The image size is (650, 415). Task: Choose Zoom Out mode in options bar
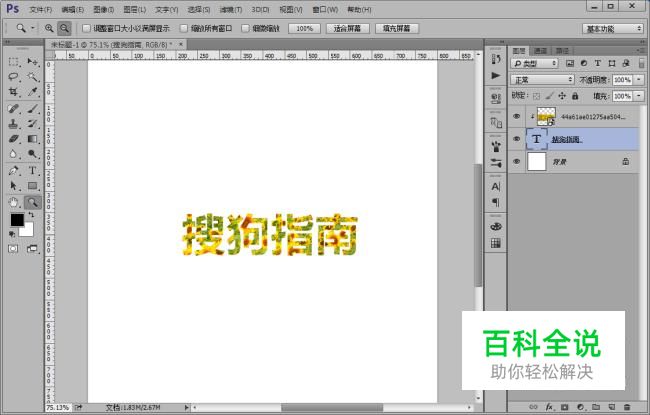click(64, 28)
